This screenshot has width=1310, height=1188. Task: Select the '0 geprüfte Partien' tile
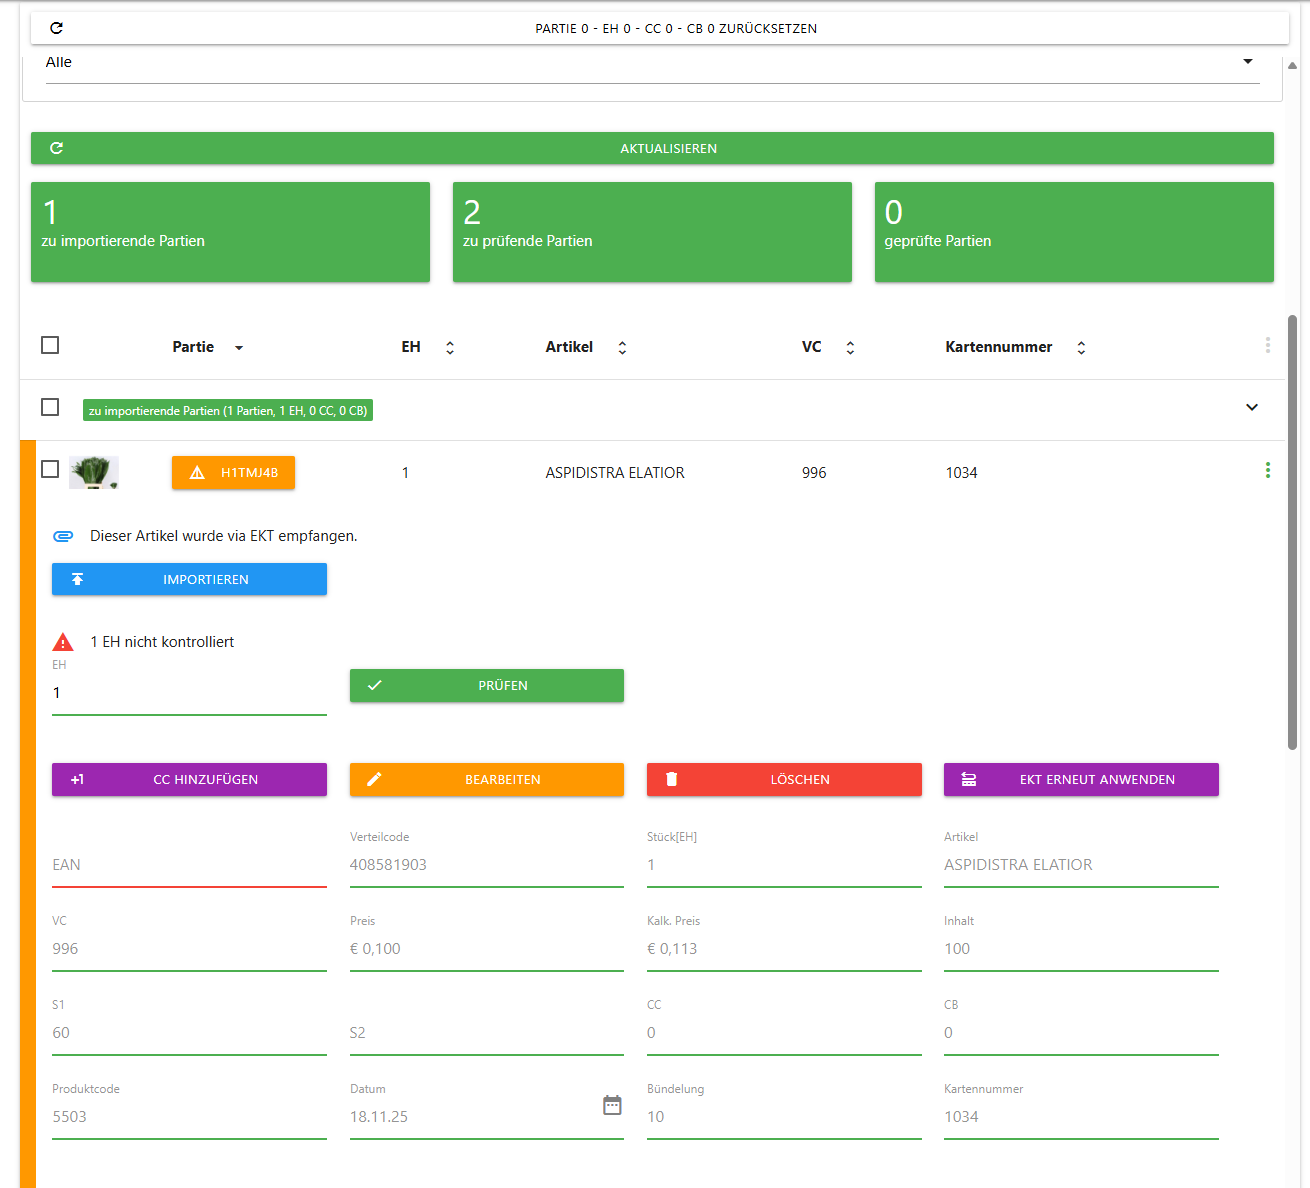click(x=1073, y=232)
